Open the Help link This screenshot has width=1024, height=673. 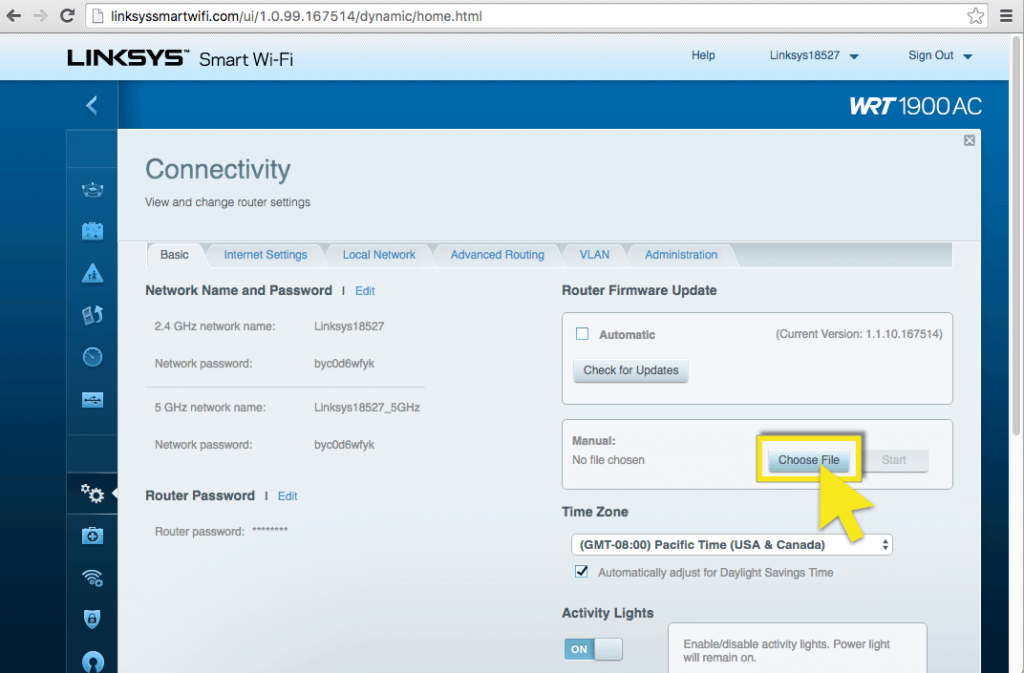[703, 55]
